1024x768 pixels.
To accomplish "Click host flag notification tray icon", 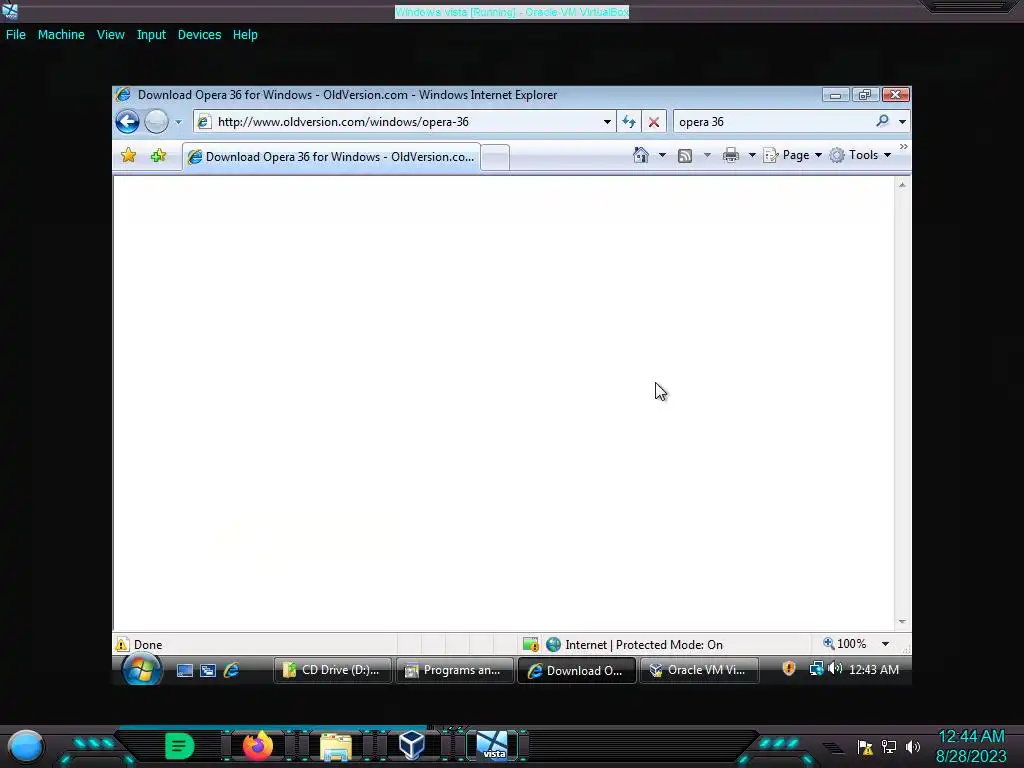I will (865, 746).
